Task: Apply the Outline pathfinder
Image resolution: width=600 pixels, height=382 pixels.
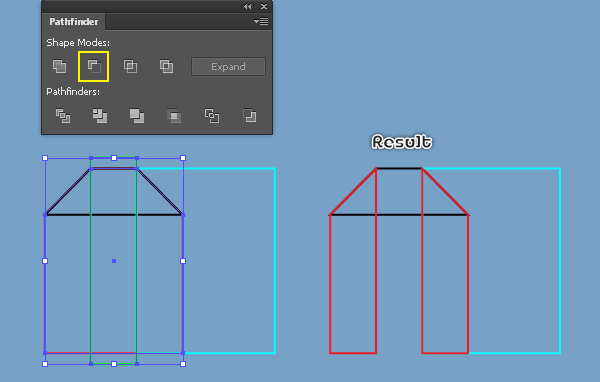Action: (x=212, y=116)
